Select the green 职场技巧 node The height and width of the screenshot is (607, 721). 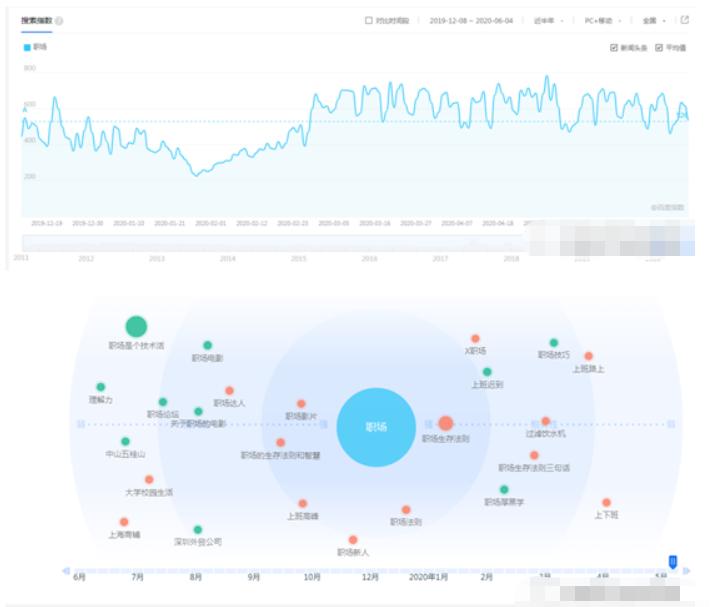click(x=554, y=343)
